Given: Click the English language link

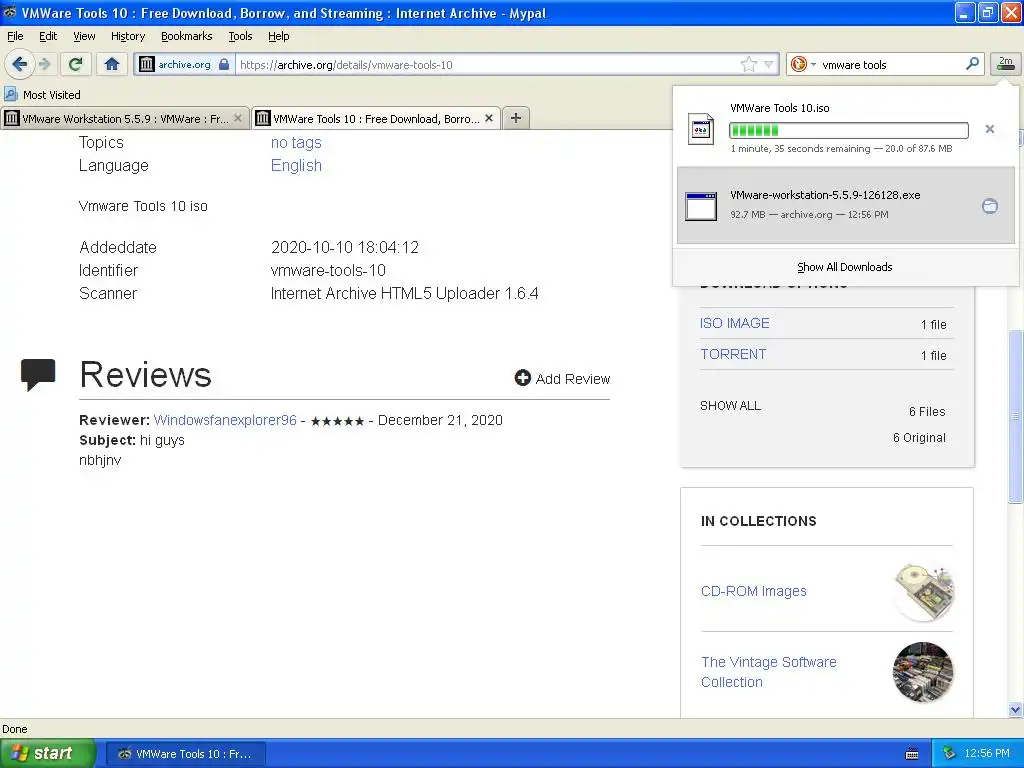Looking at the screenshot, I should pyautogui.click(x=296, y=166).
